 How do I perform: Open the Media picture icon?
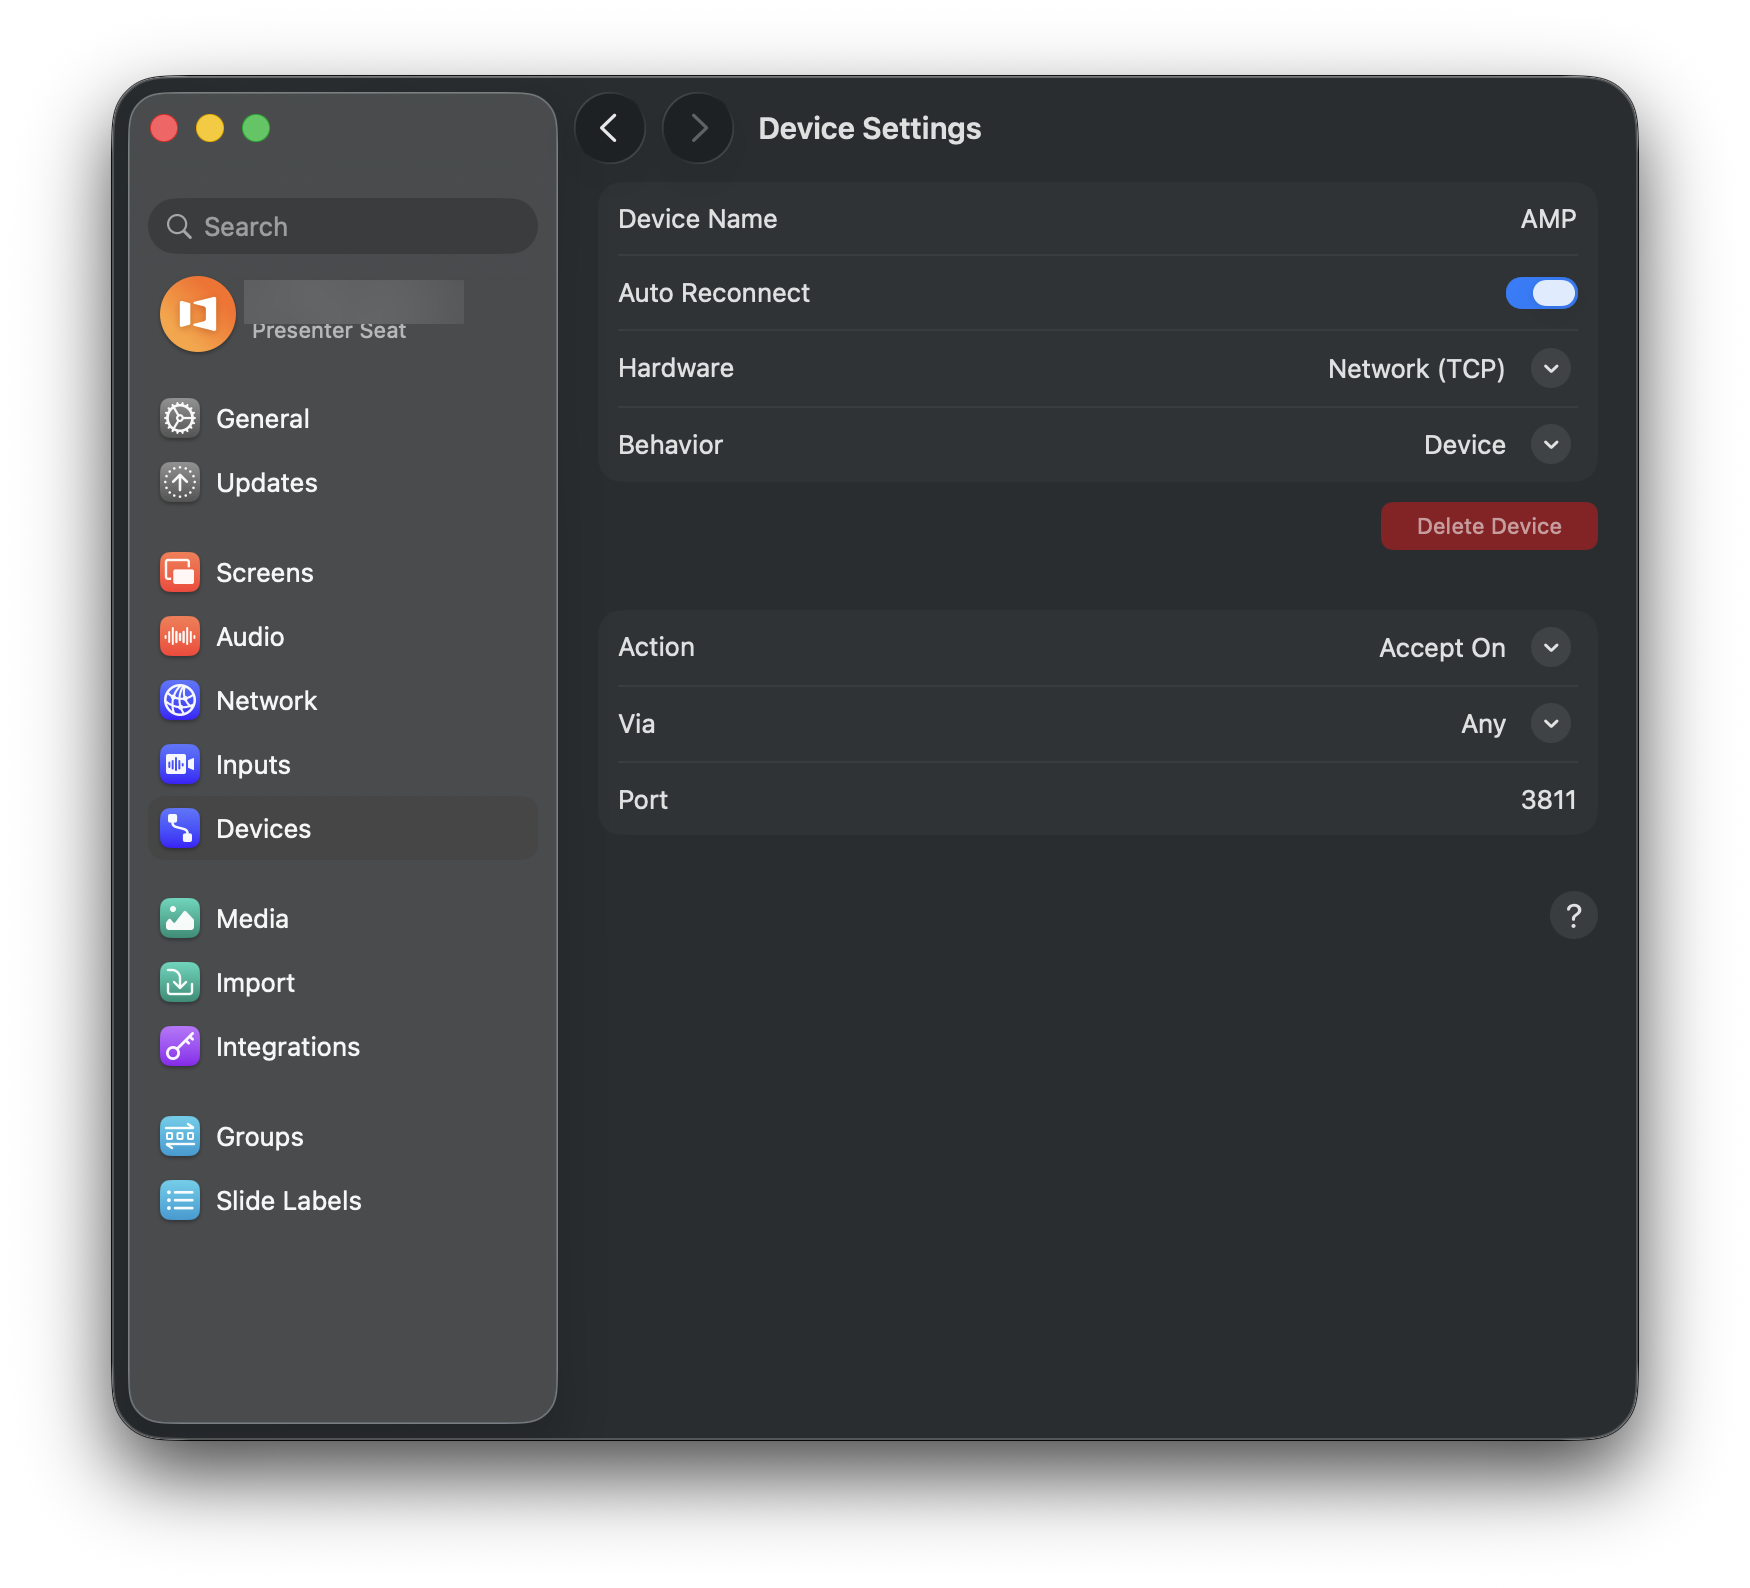tap(180, 918)
